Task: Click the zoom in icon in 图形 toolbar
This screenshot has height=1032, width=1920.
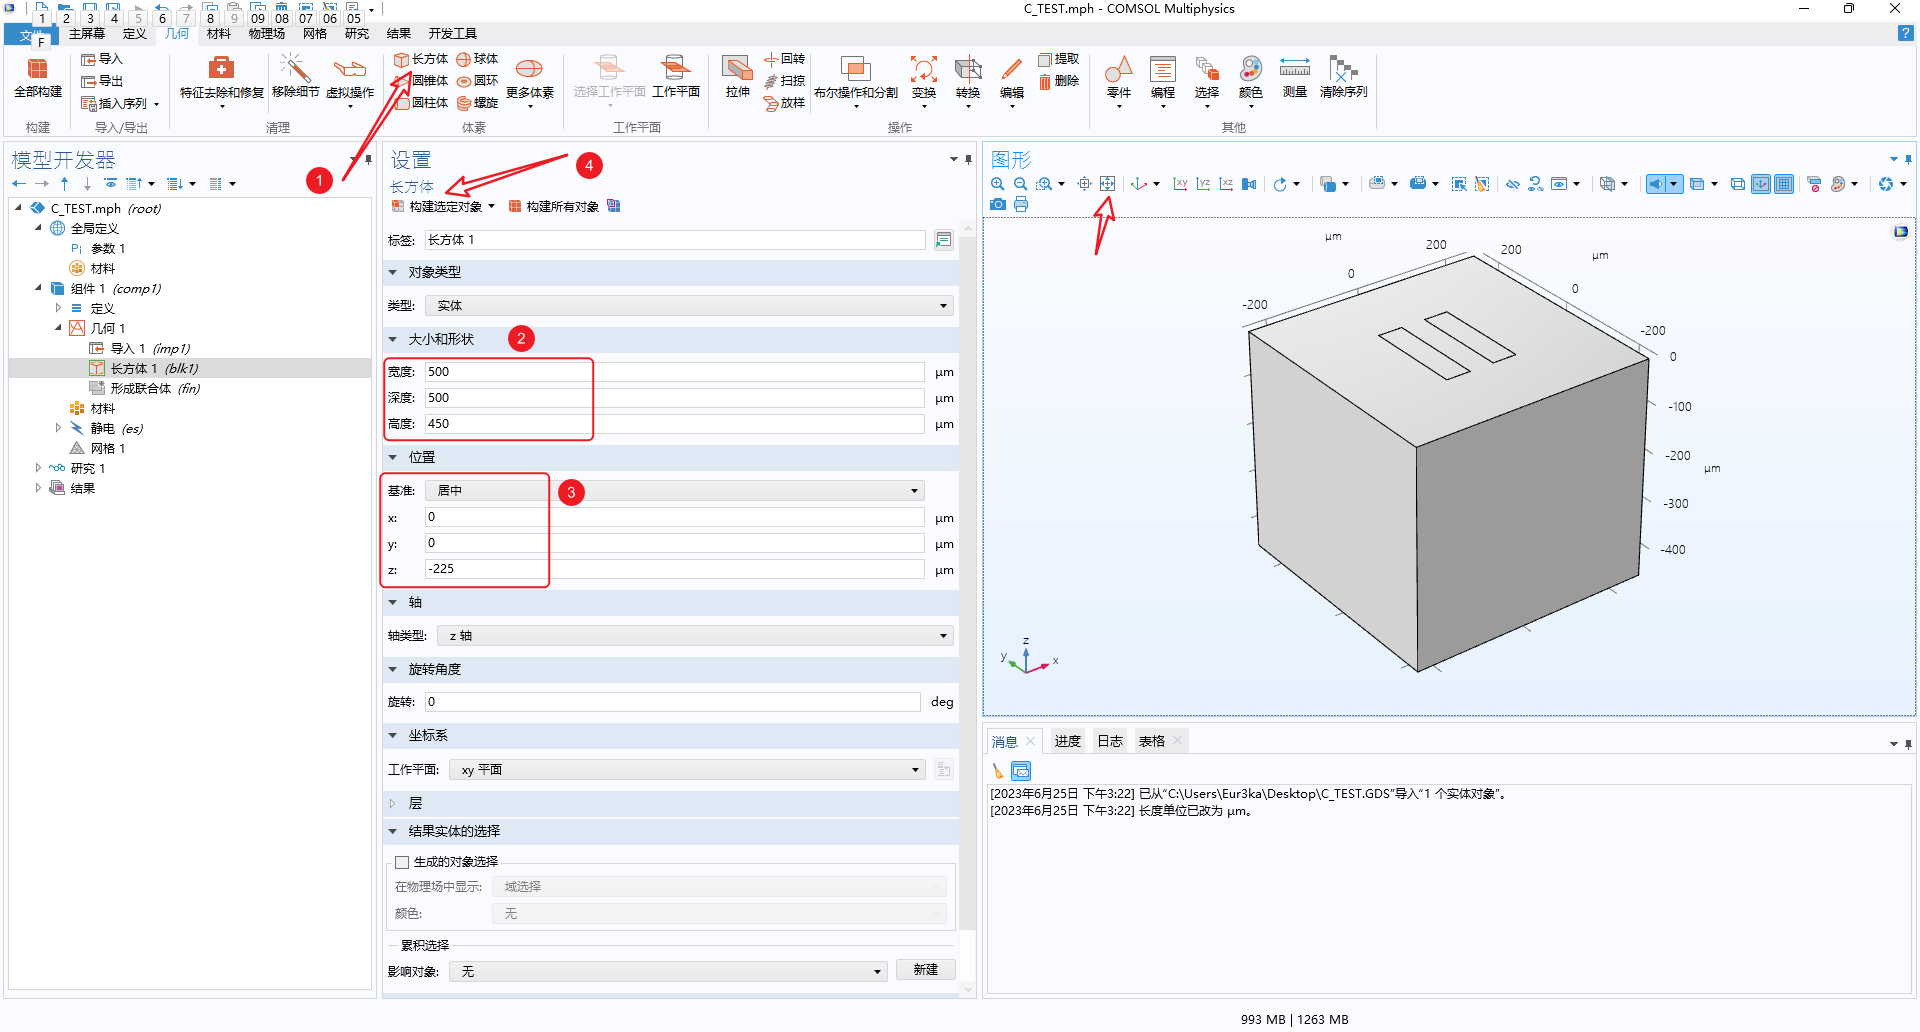Action: click(997, 184)
